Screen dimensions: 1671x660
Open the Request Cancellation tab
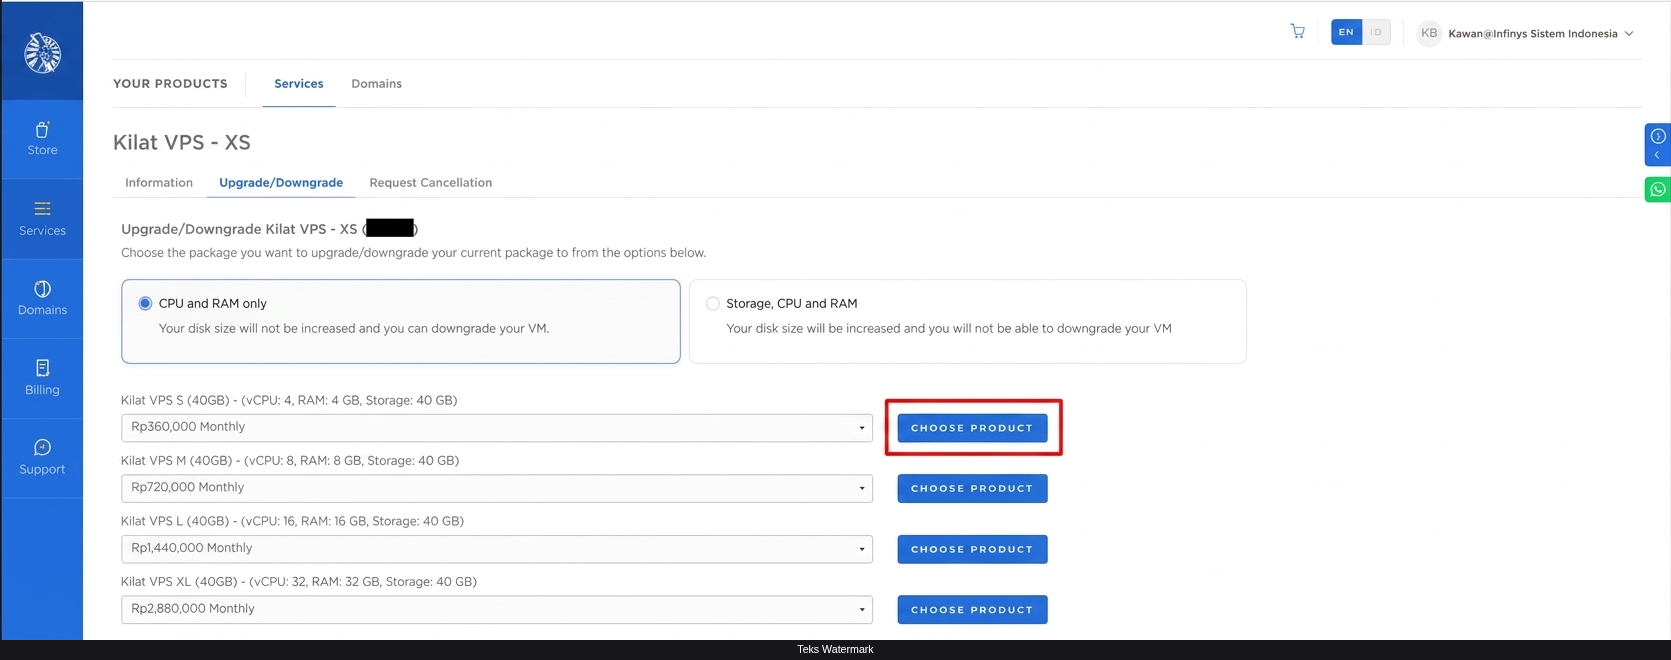pyautogui.click(x=431, y=183)
